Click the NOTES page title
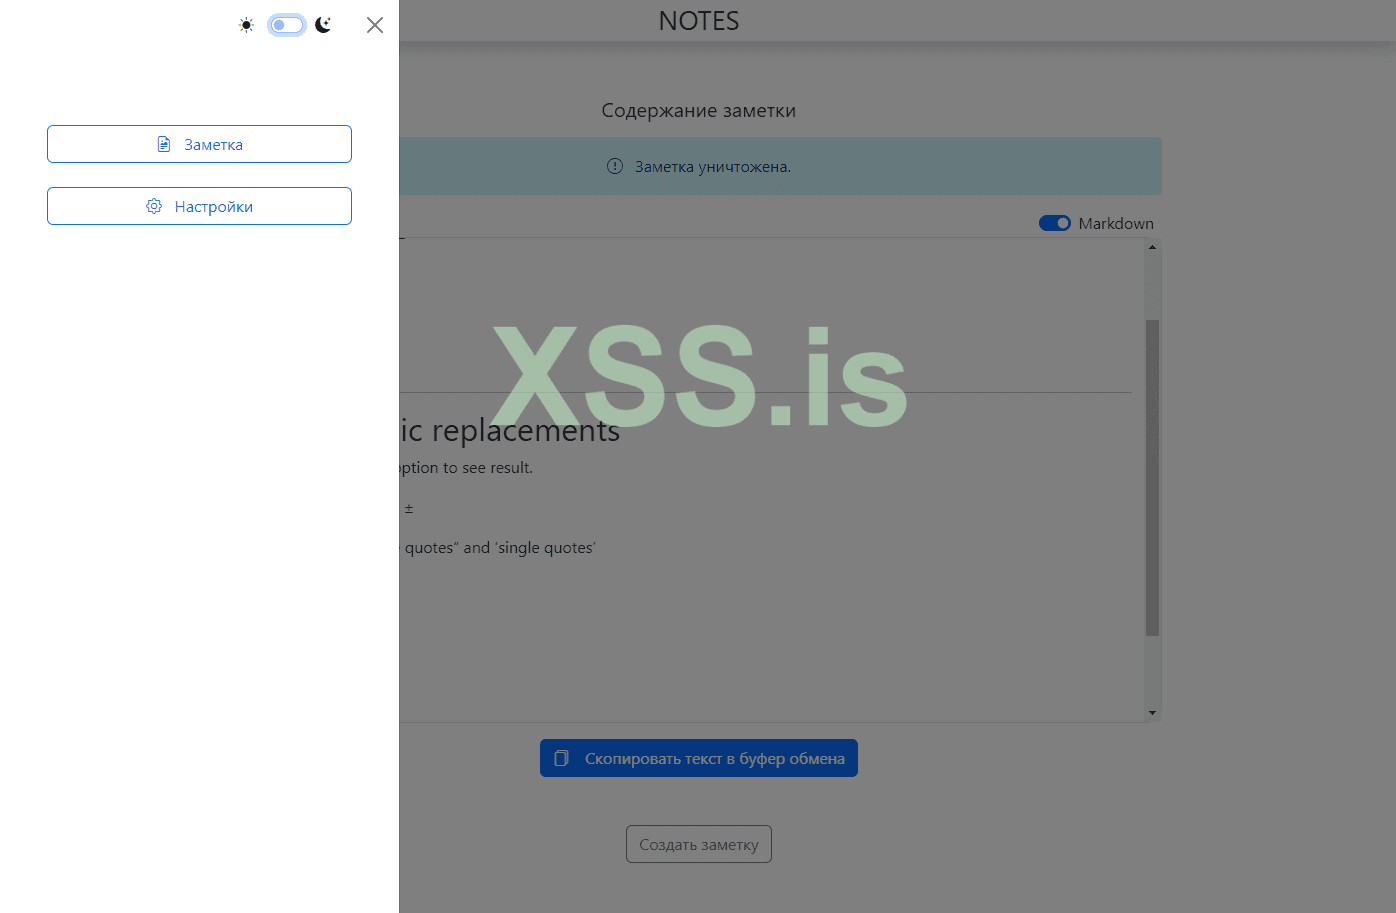The height and width of the screenshot is (913, 1396). click(699, 21)
